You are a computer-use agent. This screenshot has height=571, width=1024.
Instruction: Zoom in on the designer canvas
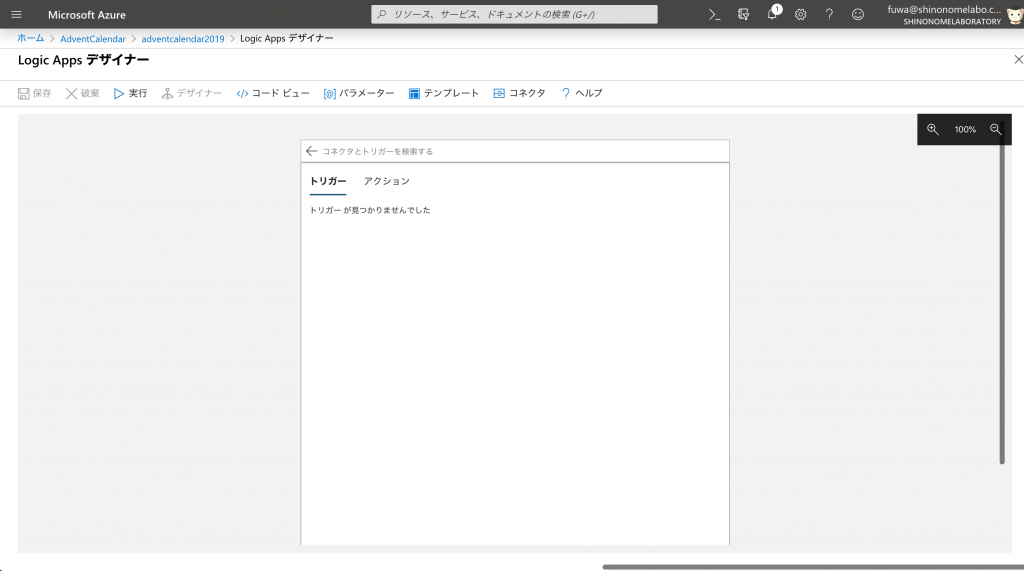tap(933, 129)
